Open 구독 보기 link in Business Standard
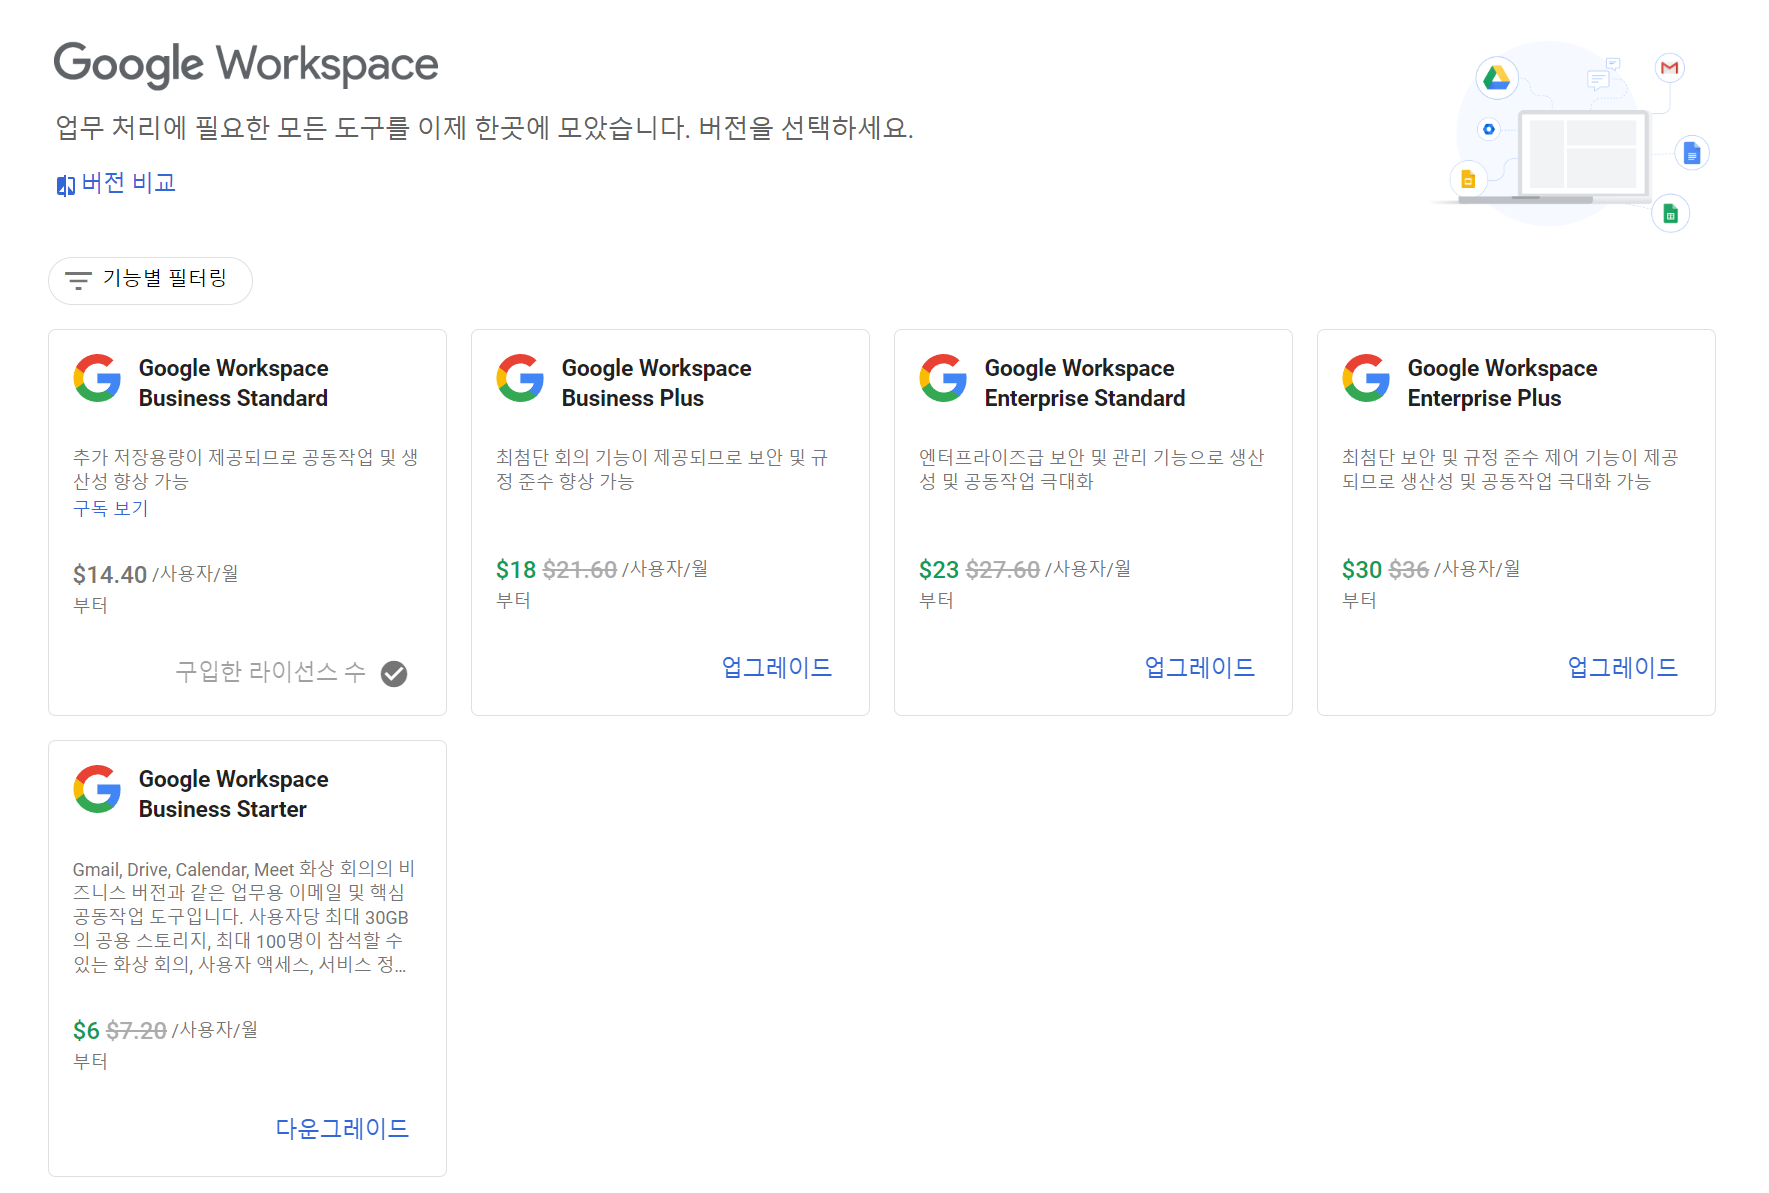Screen dimensions: 1769x1193 (110, 508)
